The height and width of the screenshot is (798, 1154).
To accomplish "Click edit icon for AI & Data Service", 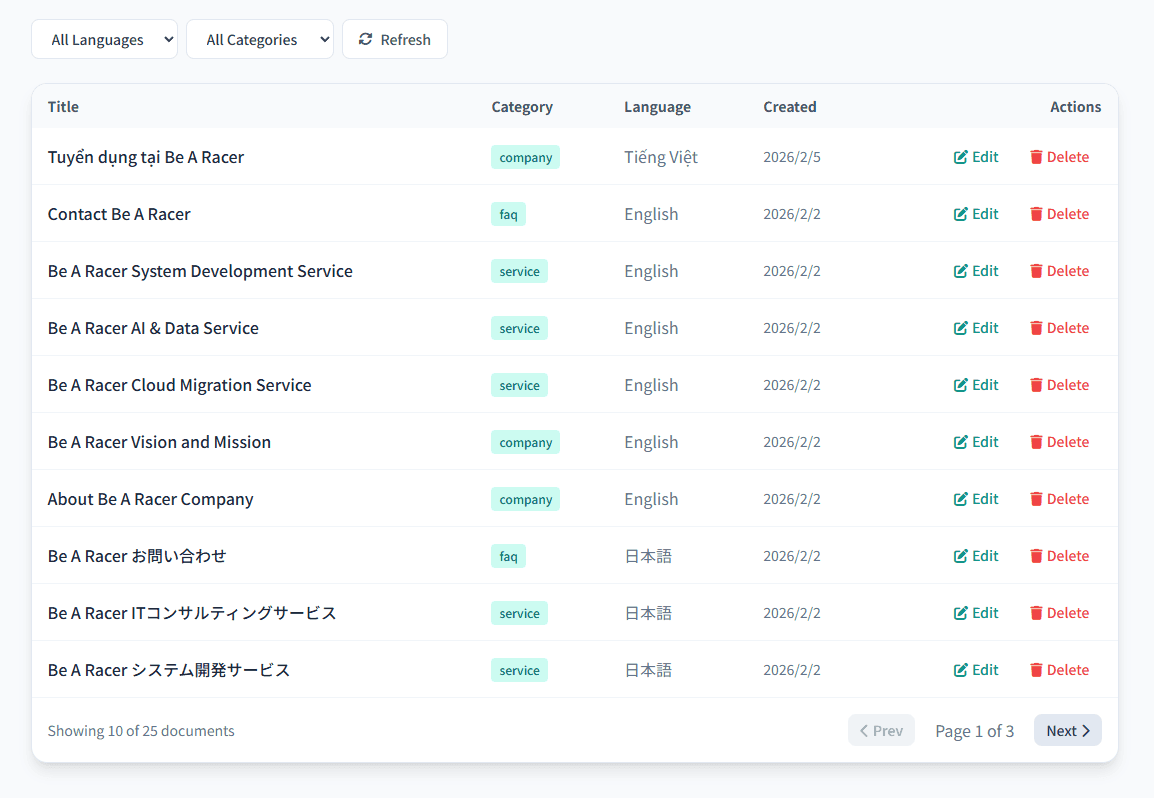I will [x=960, y=328].
